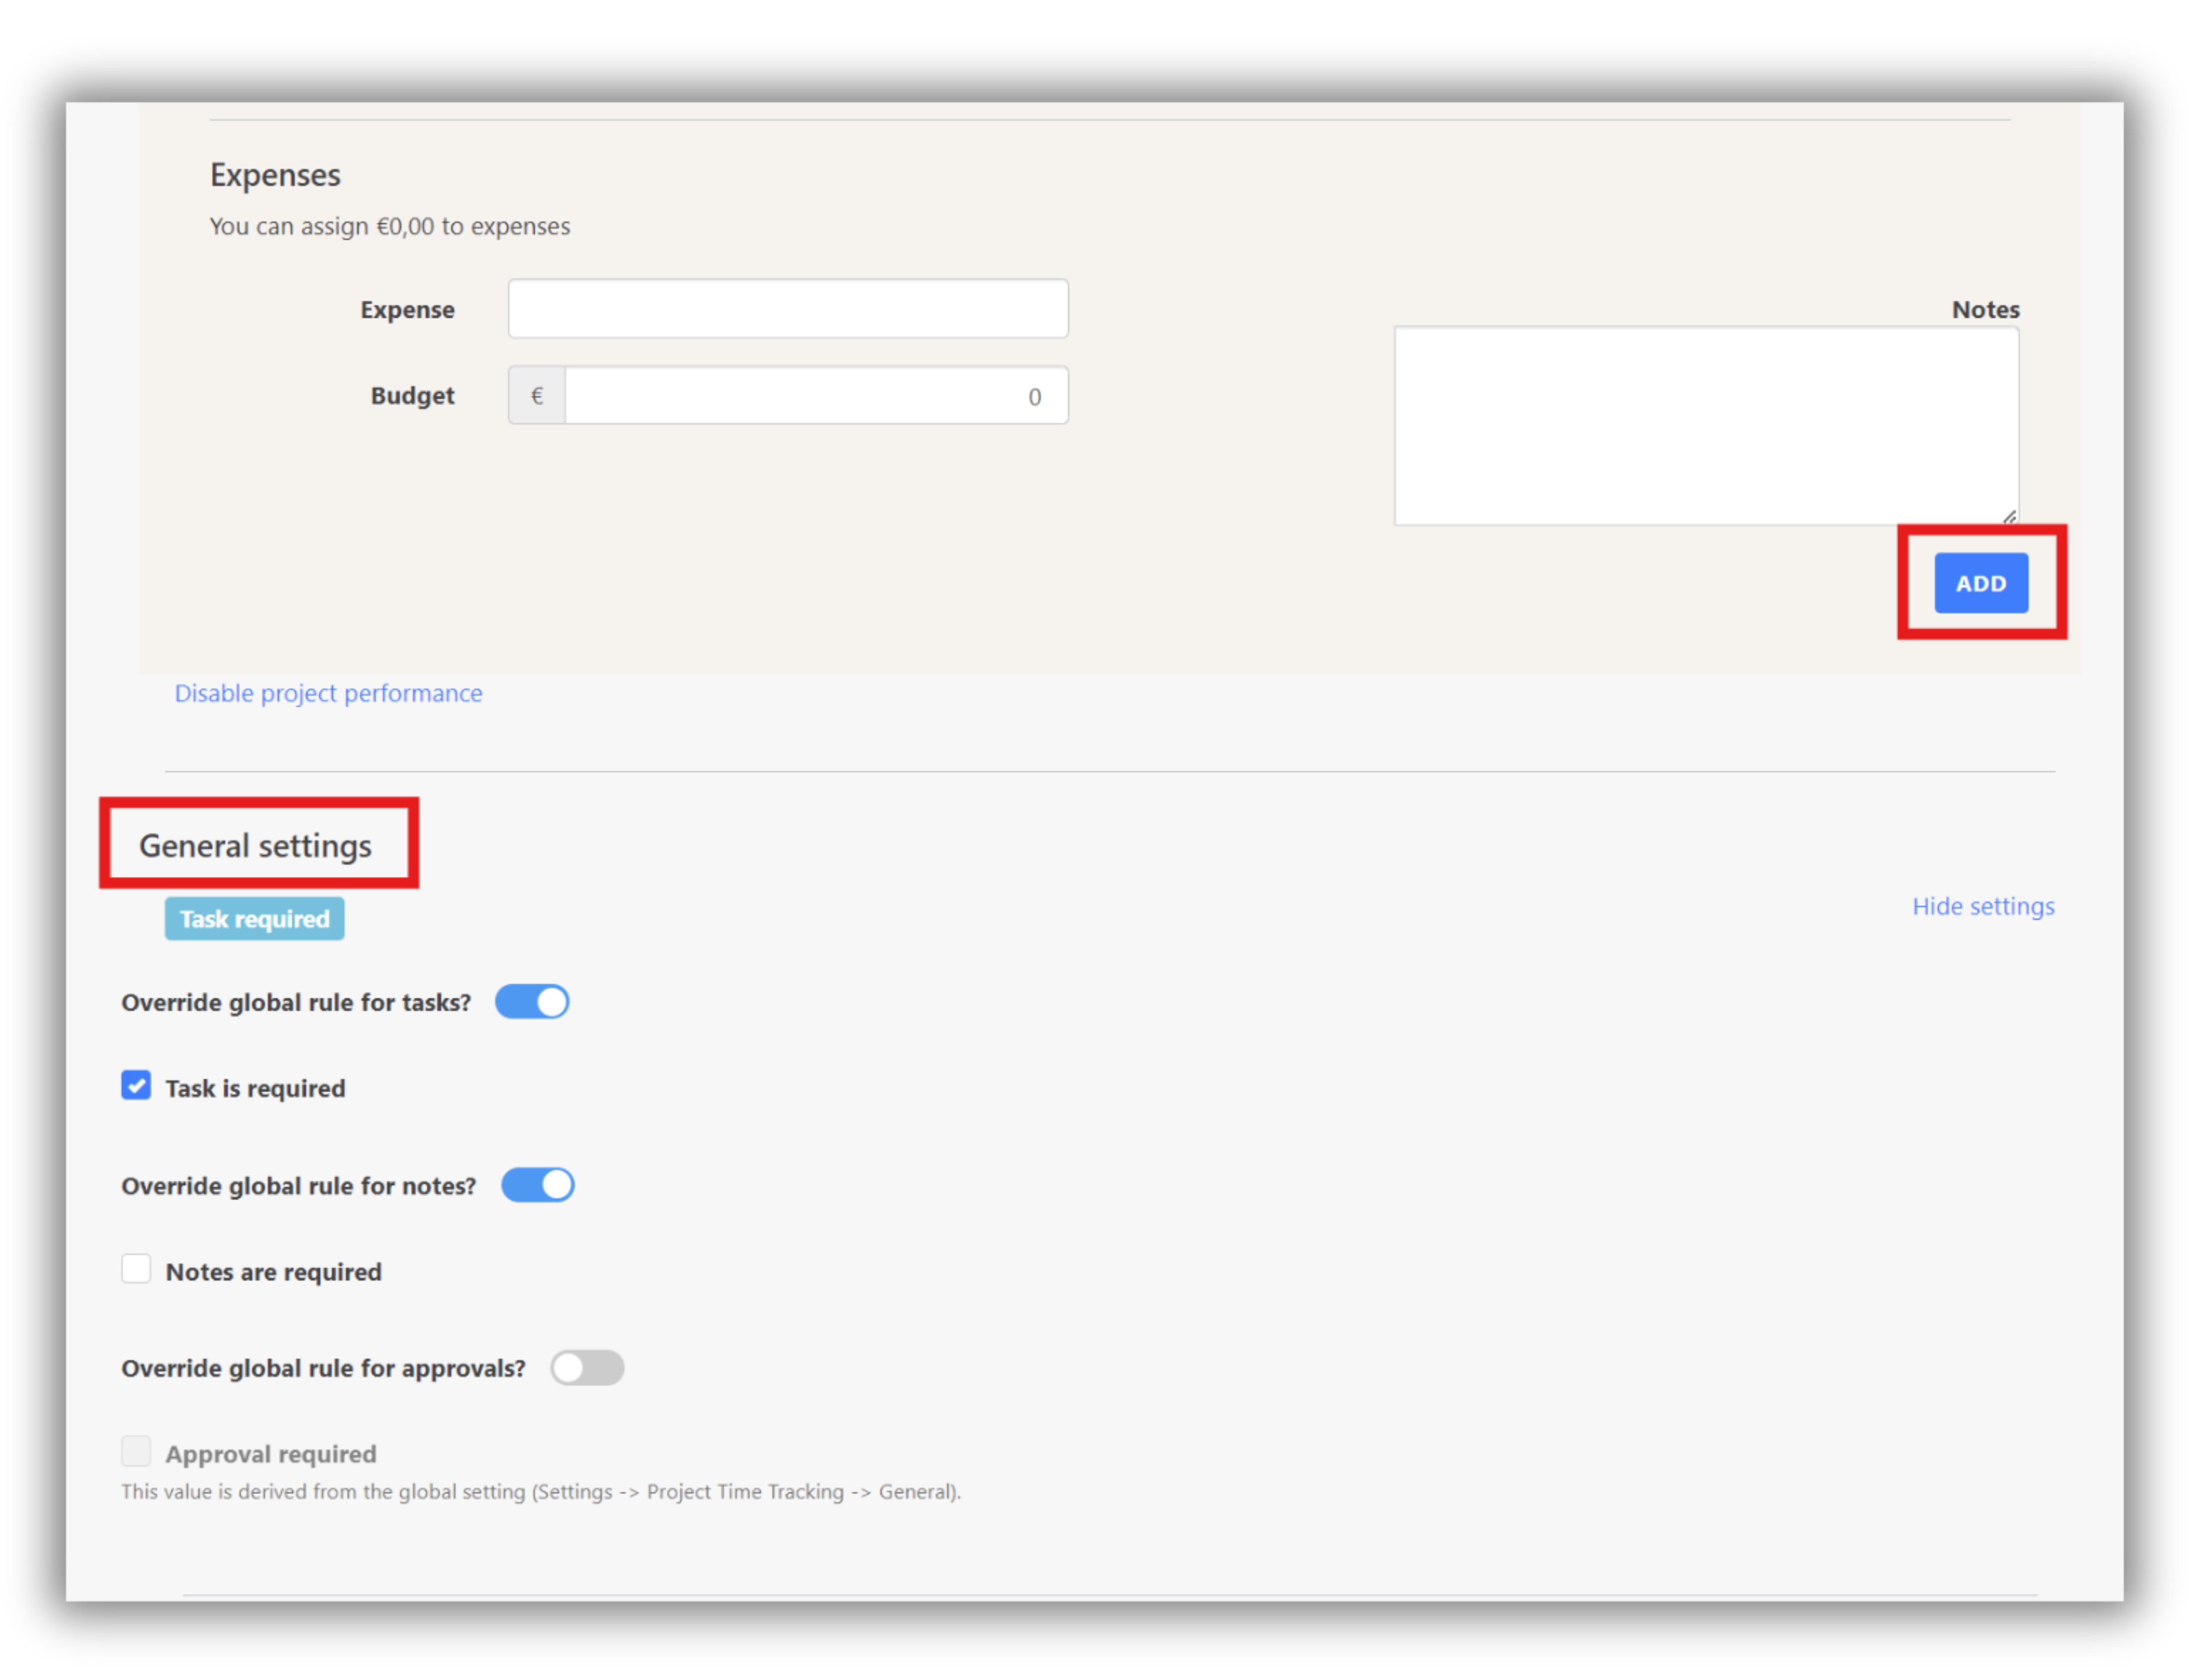Click the Notes label above the textarea
This screenshot has width=2189, height=1680.
pyautogui.click(x=1985, y=309)
